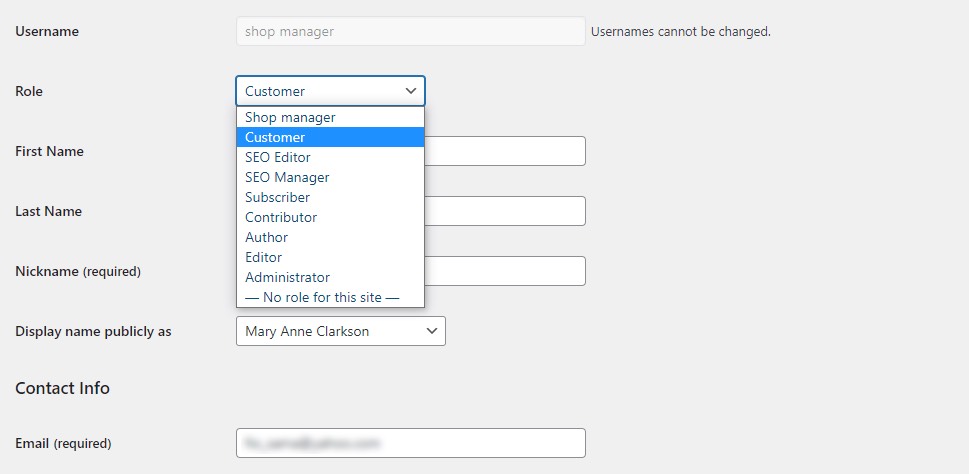Click the Nickname required text box
Screen dimensions: 969x474
click(x=504, y=271)
